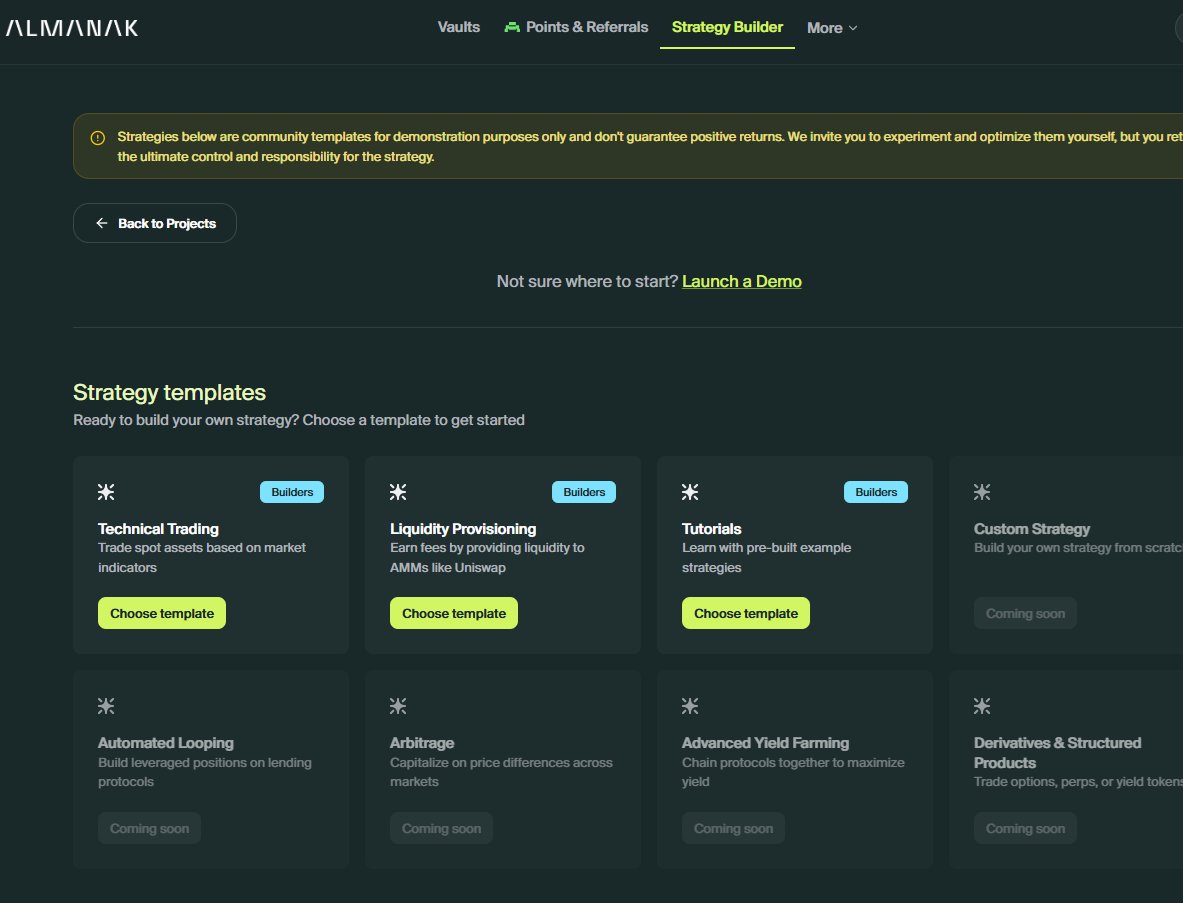Screen dimensions: 1183x903
Task: Choose template for Technical Trading
Action: coord(161,613)
